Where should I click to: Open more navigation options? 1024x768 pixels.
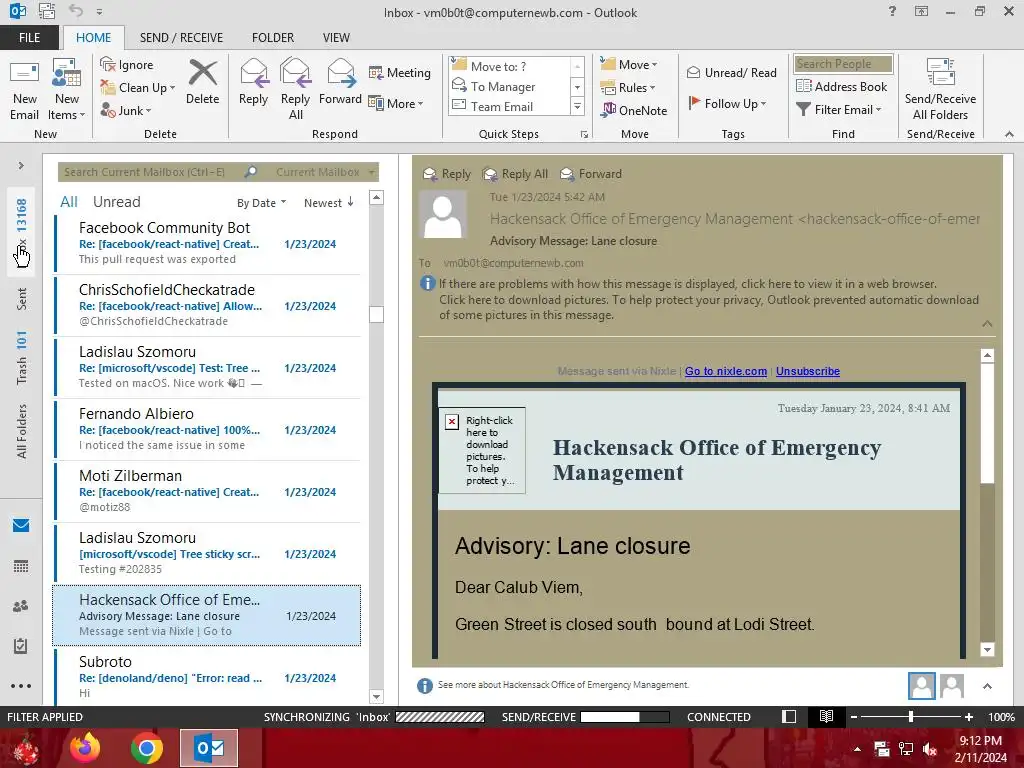coord(21,686)
